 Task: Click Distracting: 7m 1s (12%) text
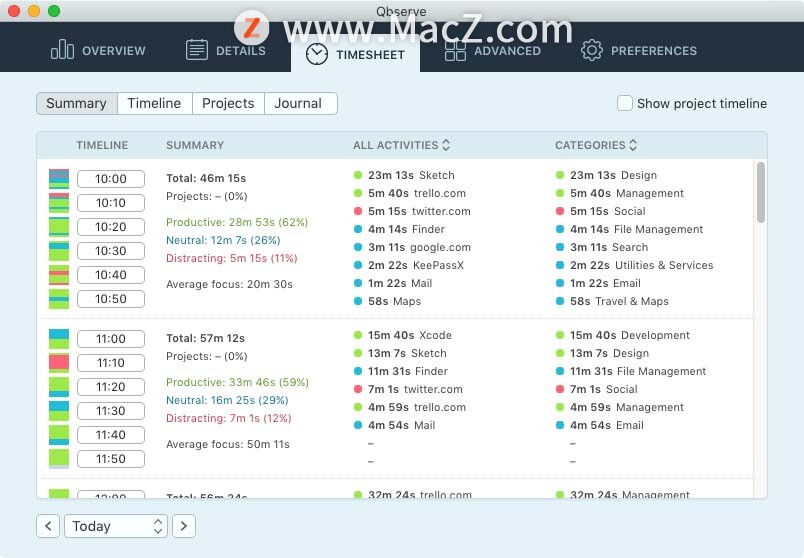[229, 418]
